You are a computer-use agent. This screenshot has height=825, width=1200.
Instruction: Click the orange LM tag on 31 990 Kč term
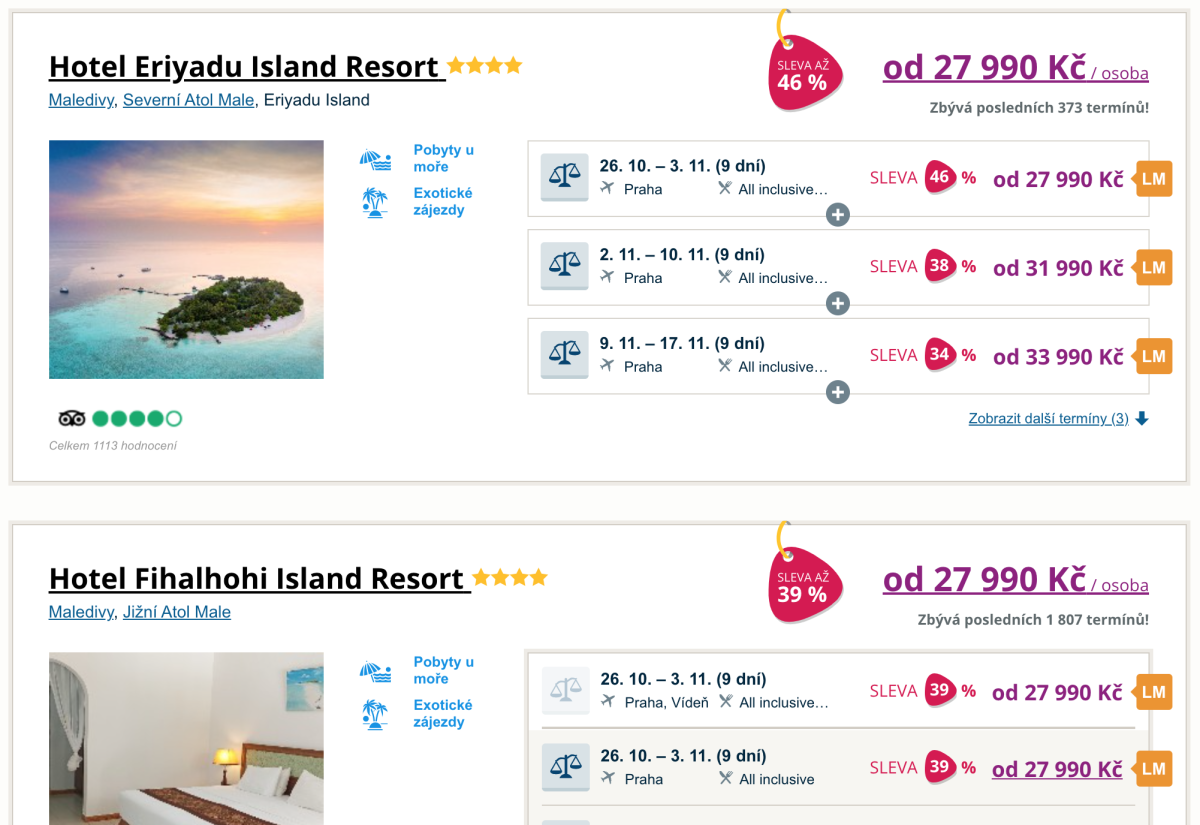tap(1153, 267)
